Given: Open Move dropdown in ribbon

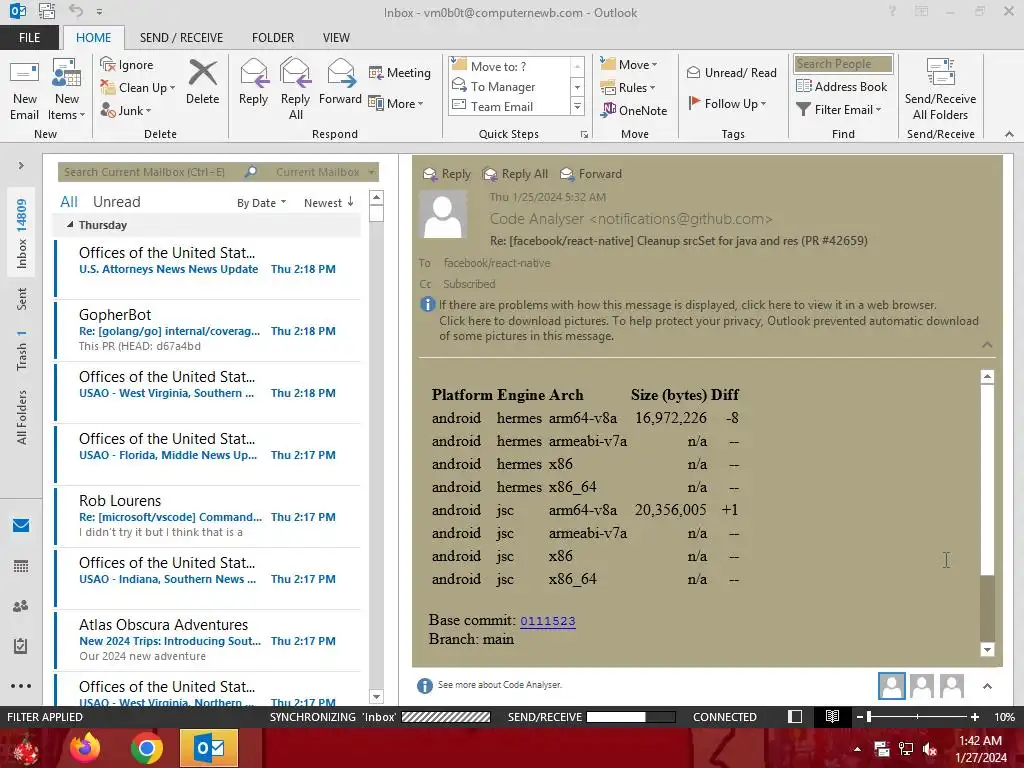Looking at the screenshot, I should tap(629, 65).
